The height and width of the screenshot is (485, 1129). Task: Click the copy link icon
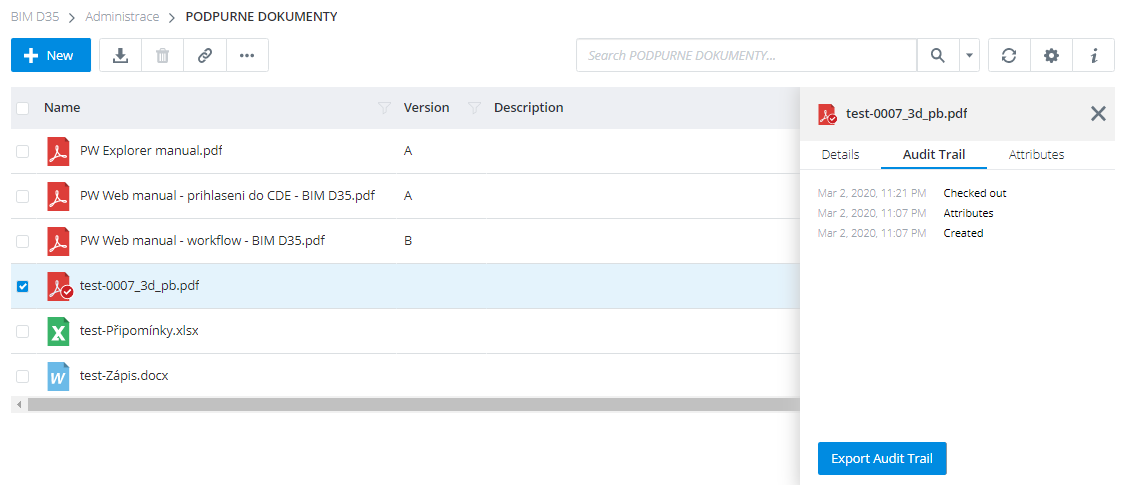(x=205, y=56)
